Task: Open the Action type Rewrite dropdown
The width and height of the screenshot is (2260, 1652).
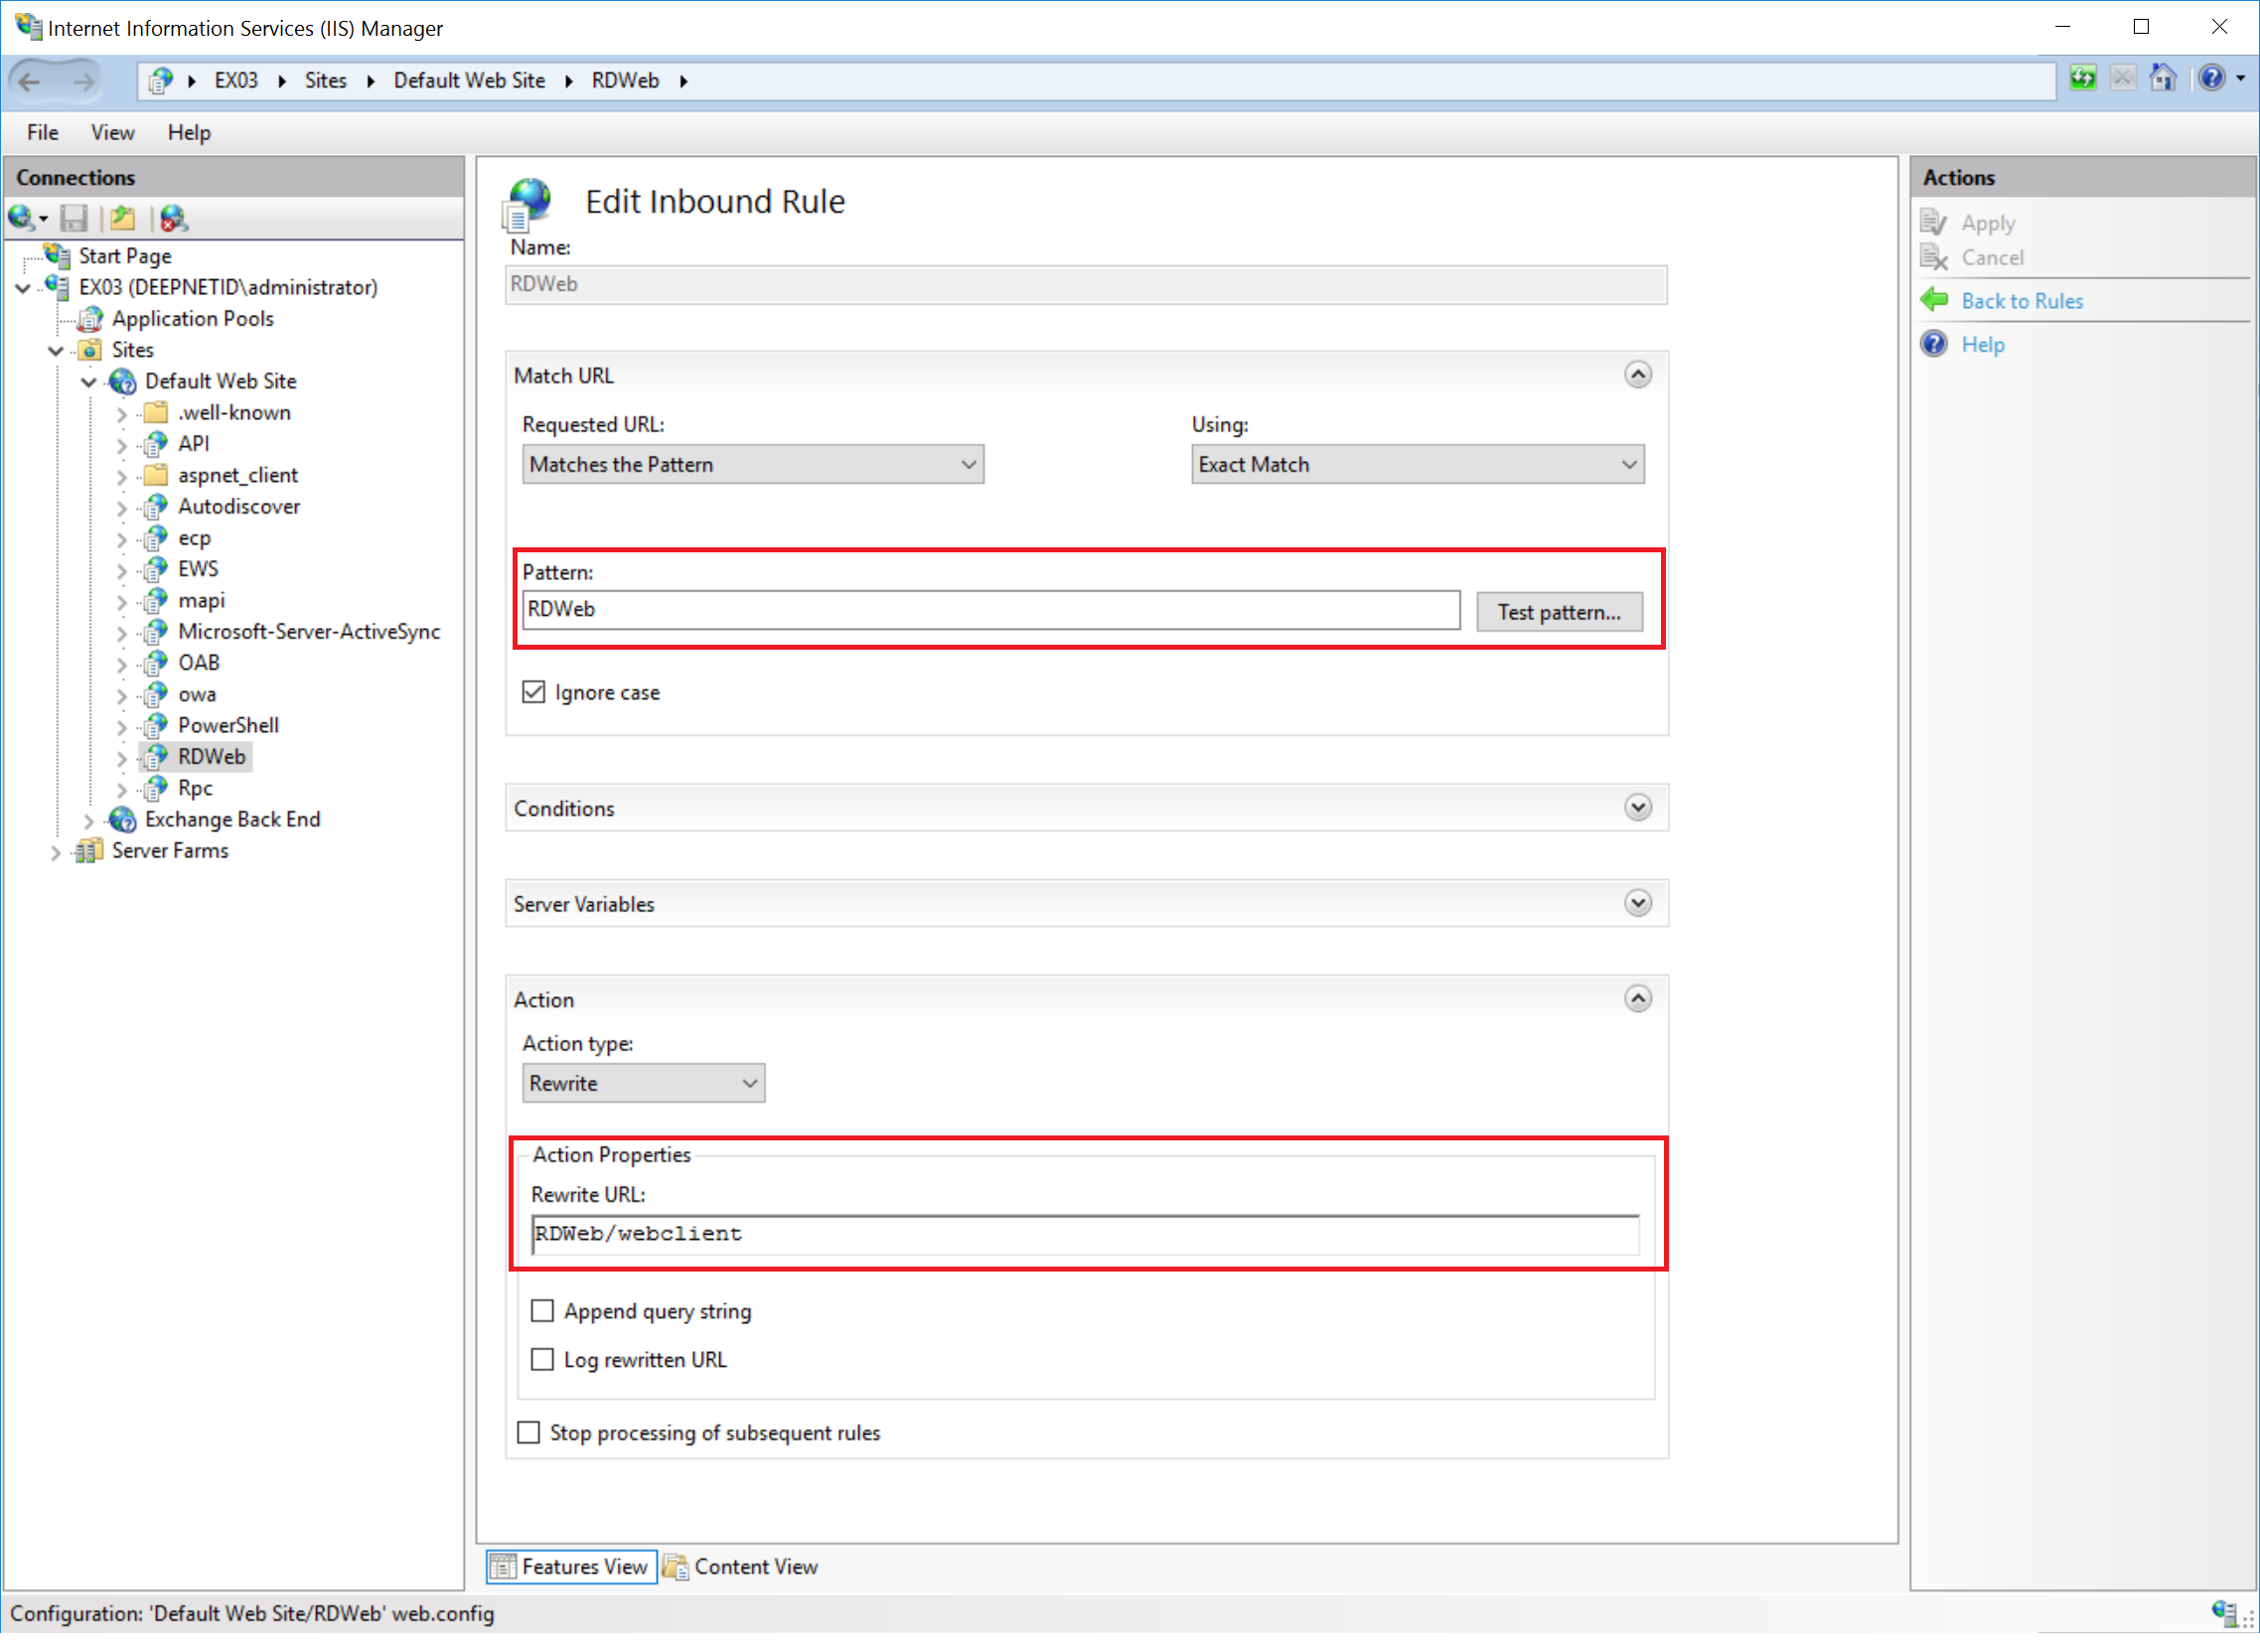Action: pos(643,1083)
